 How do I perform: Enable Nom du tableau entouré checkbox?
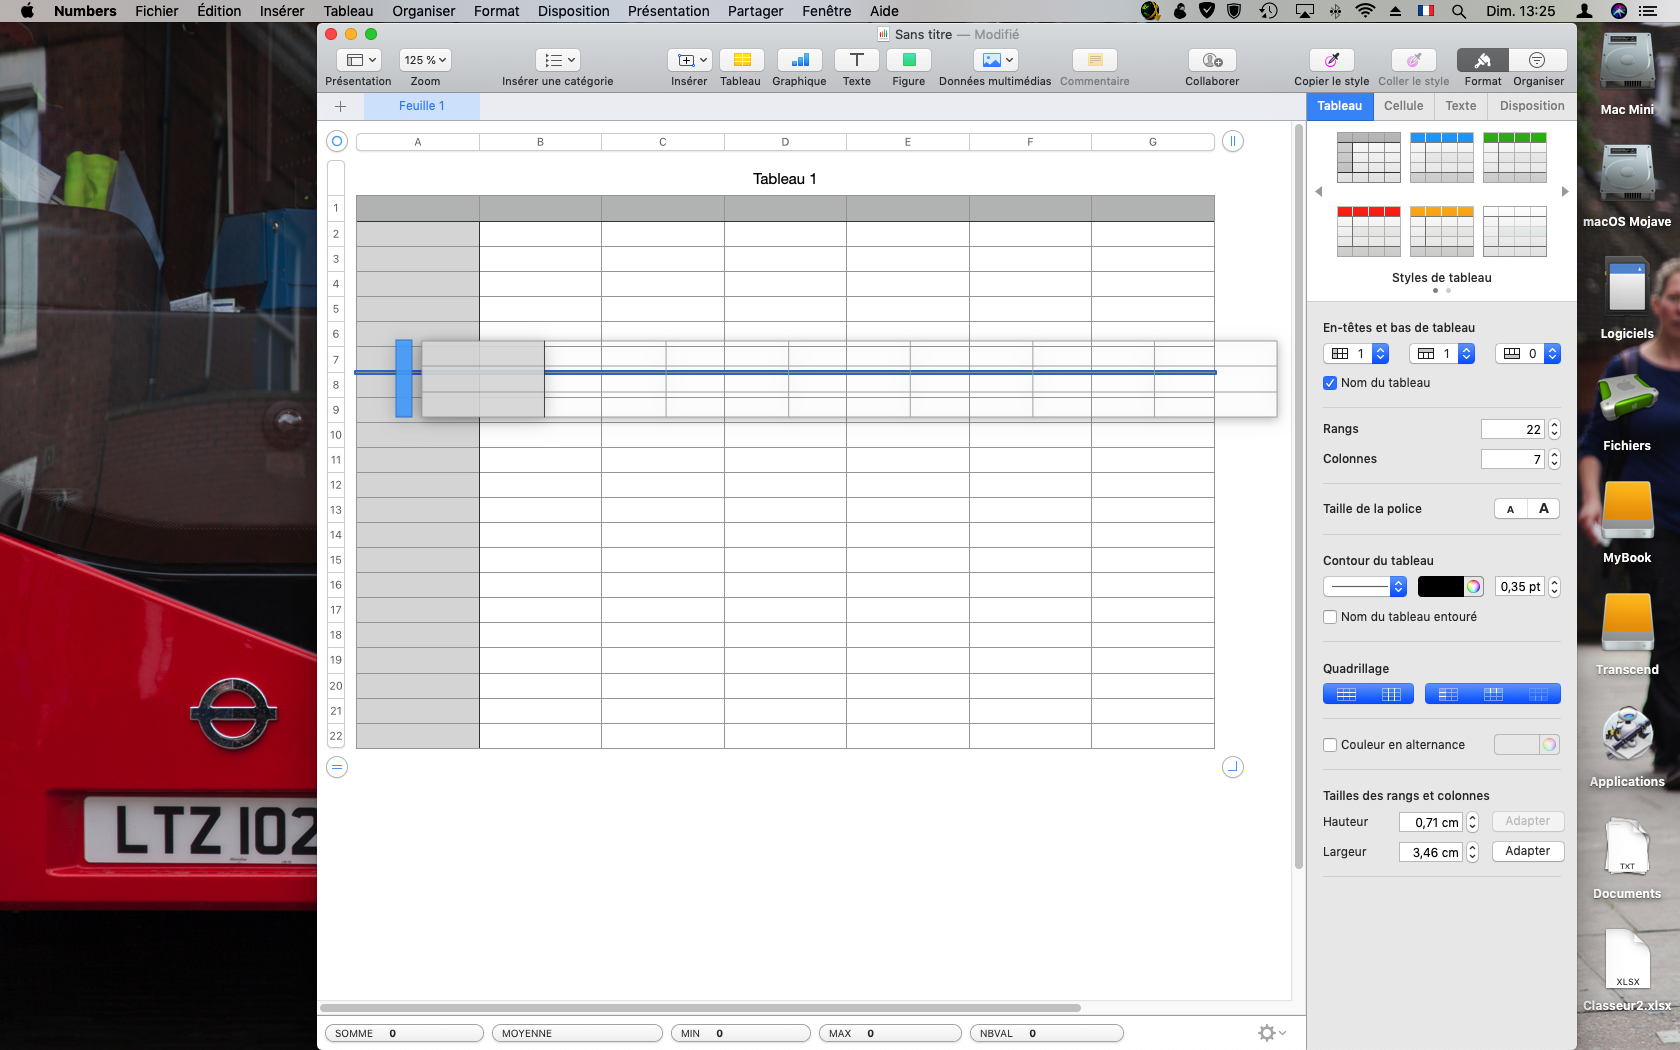(1330, 617)
